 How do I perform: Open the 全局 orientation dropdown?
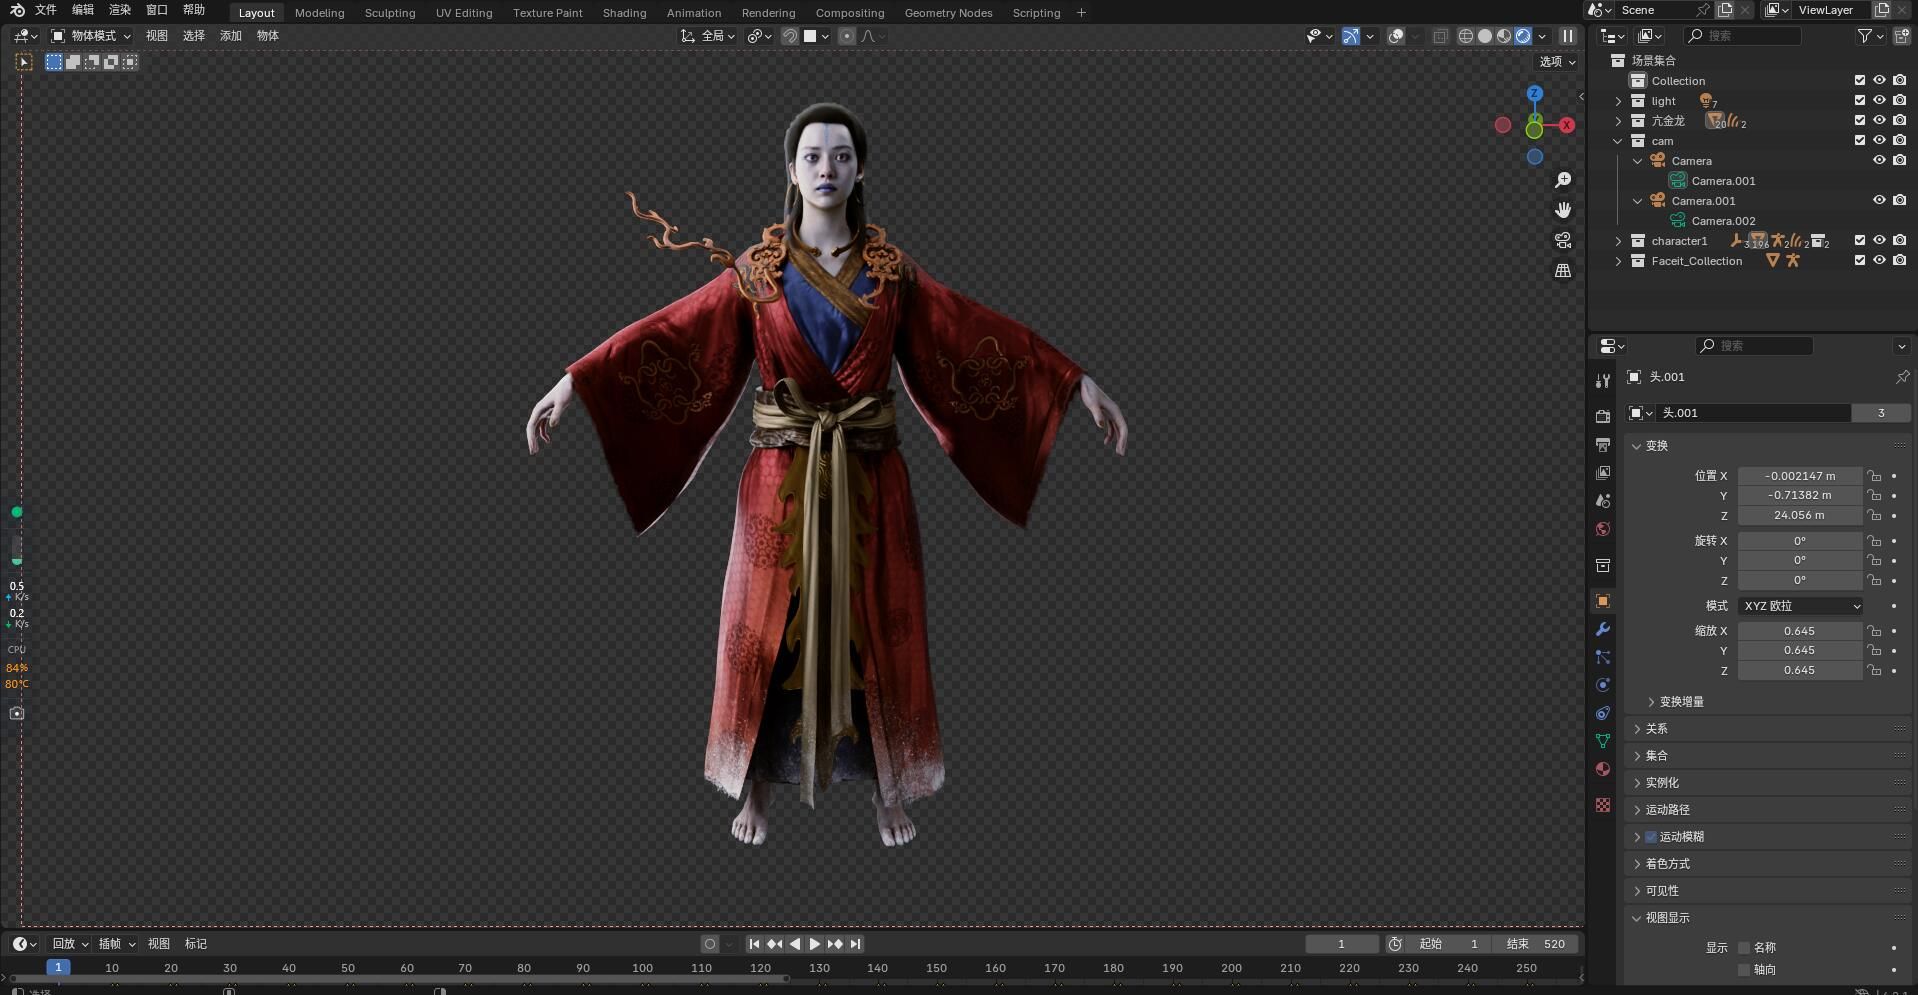[x=708, y=36]
